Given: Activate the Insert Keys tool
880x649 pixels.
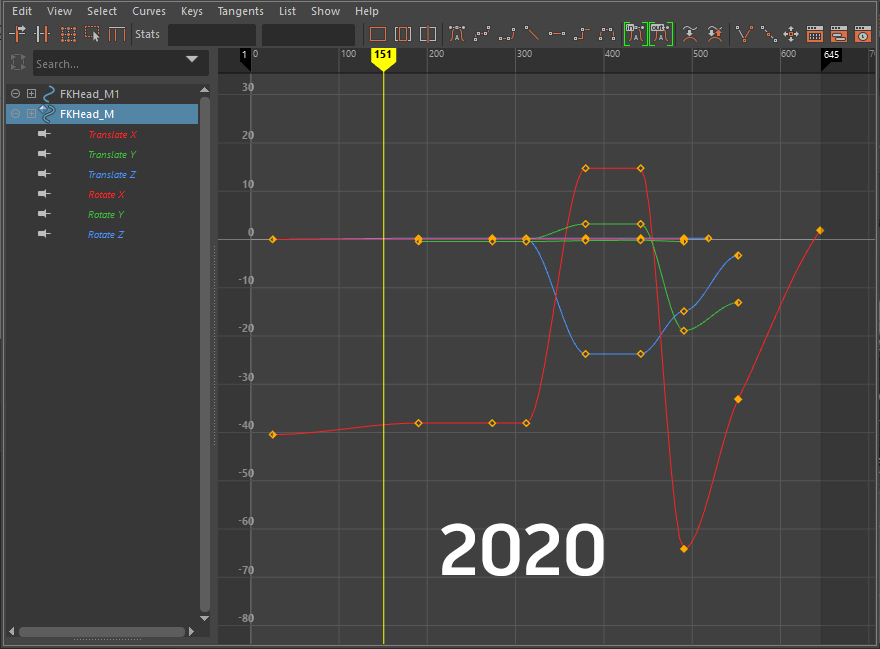Looking at the screenshot, I should click(42, 33).
